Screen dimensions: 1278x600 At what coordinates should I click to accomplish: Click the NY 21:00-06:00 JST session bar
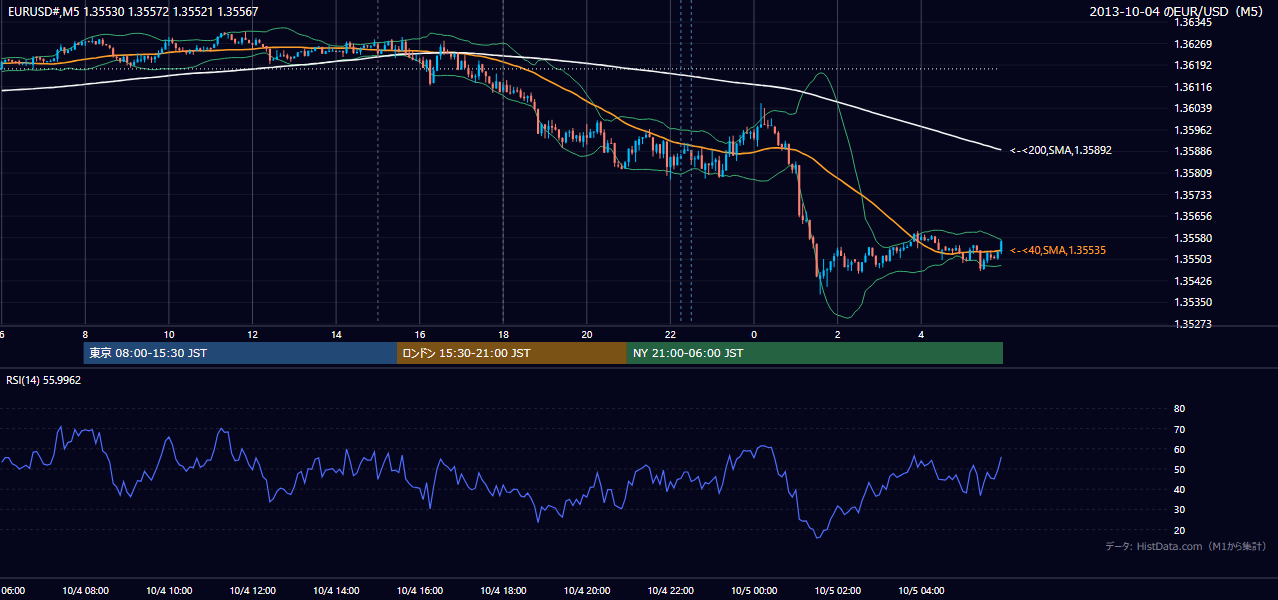pos(815,353)
